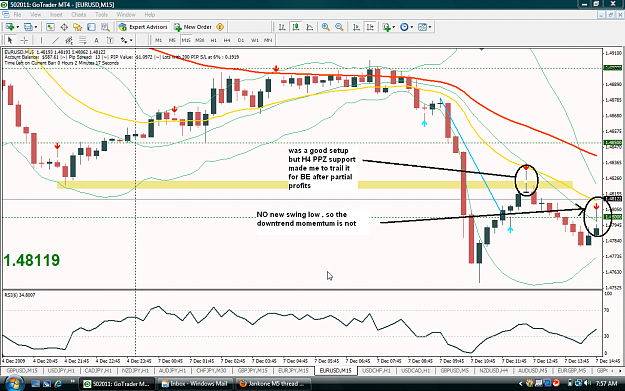625x391 pixels.
Task: Switch timeframe to H1
Action: (214, 40)
